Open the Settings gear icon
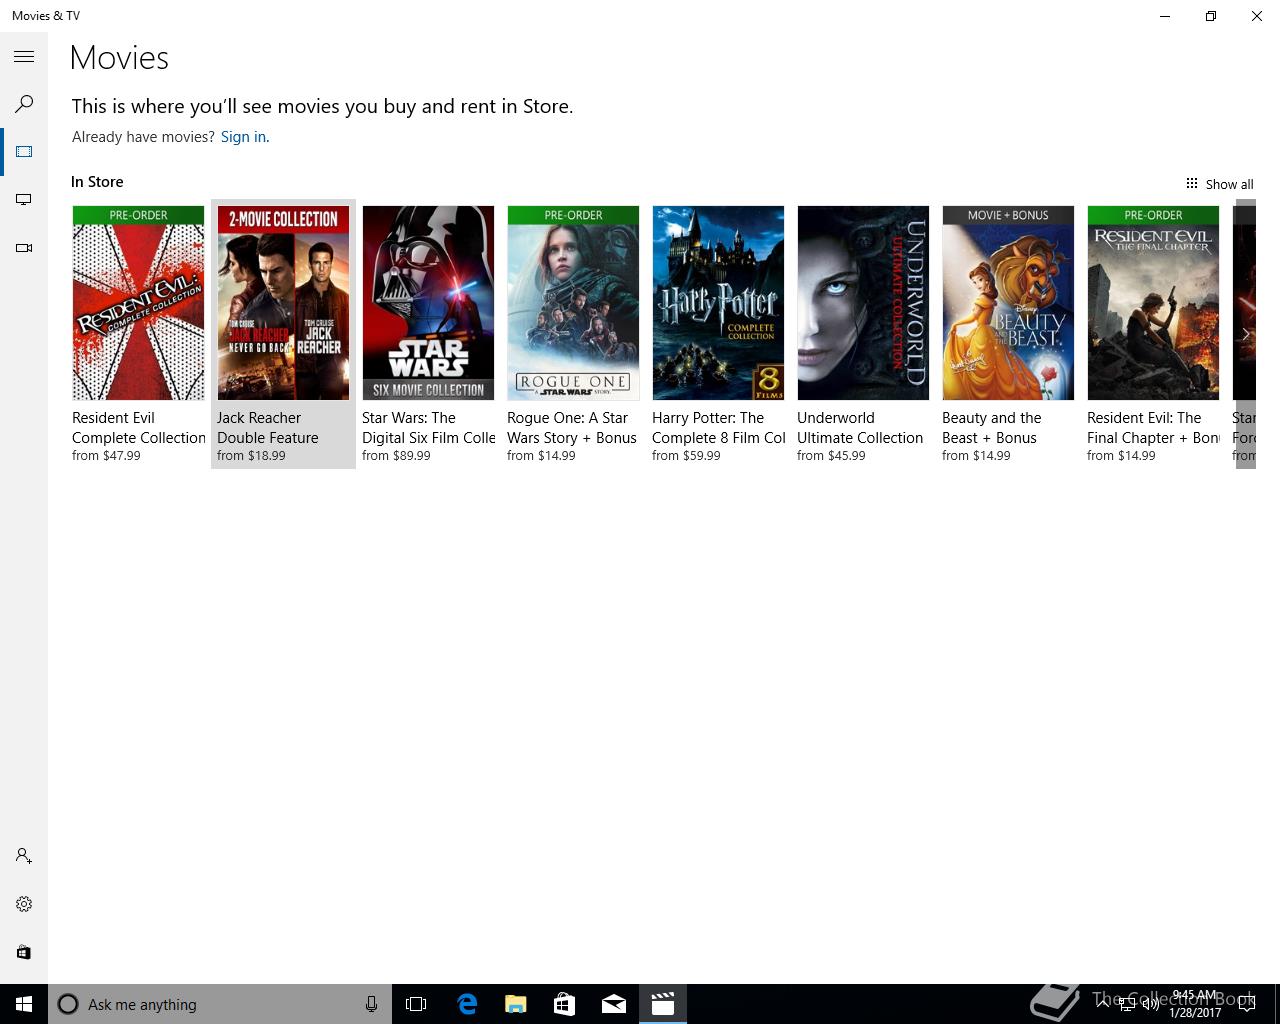Viewport: 1280px width, 1024px height. pyautogui.click(x=24, y=904)
